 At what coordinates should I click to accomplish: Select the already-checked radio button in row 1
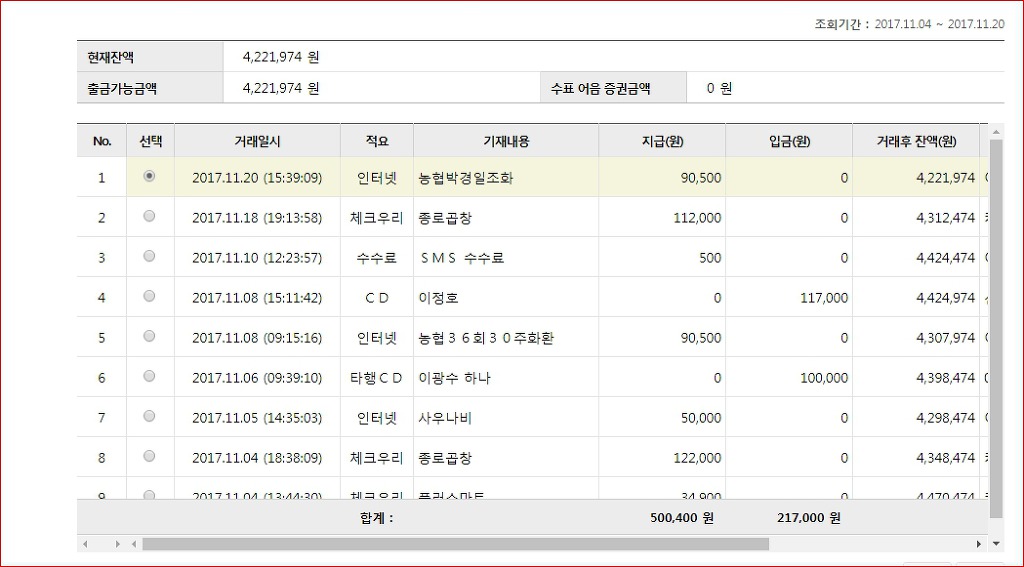pyautogui.click(x=150, y=176)
